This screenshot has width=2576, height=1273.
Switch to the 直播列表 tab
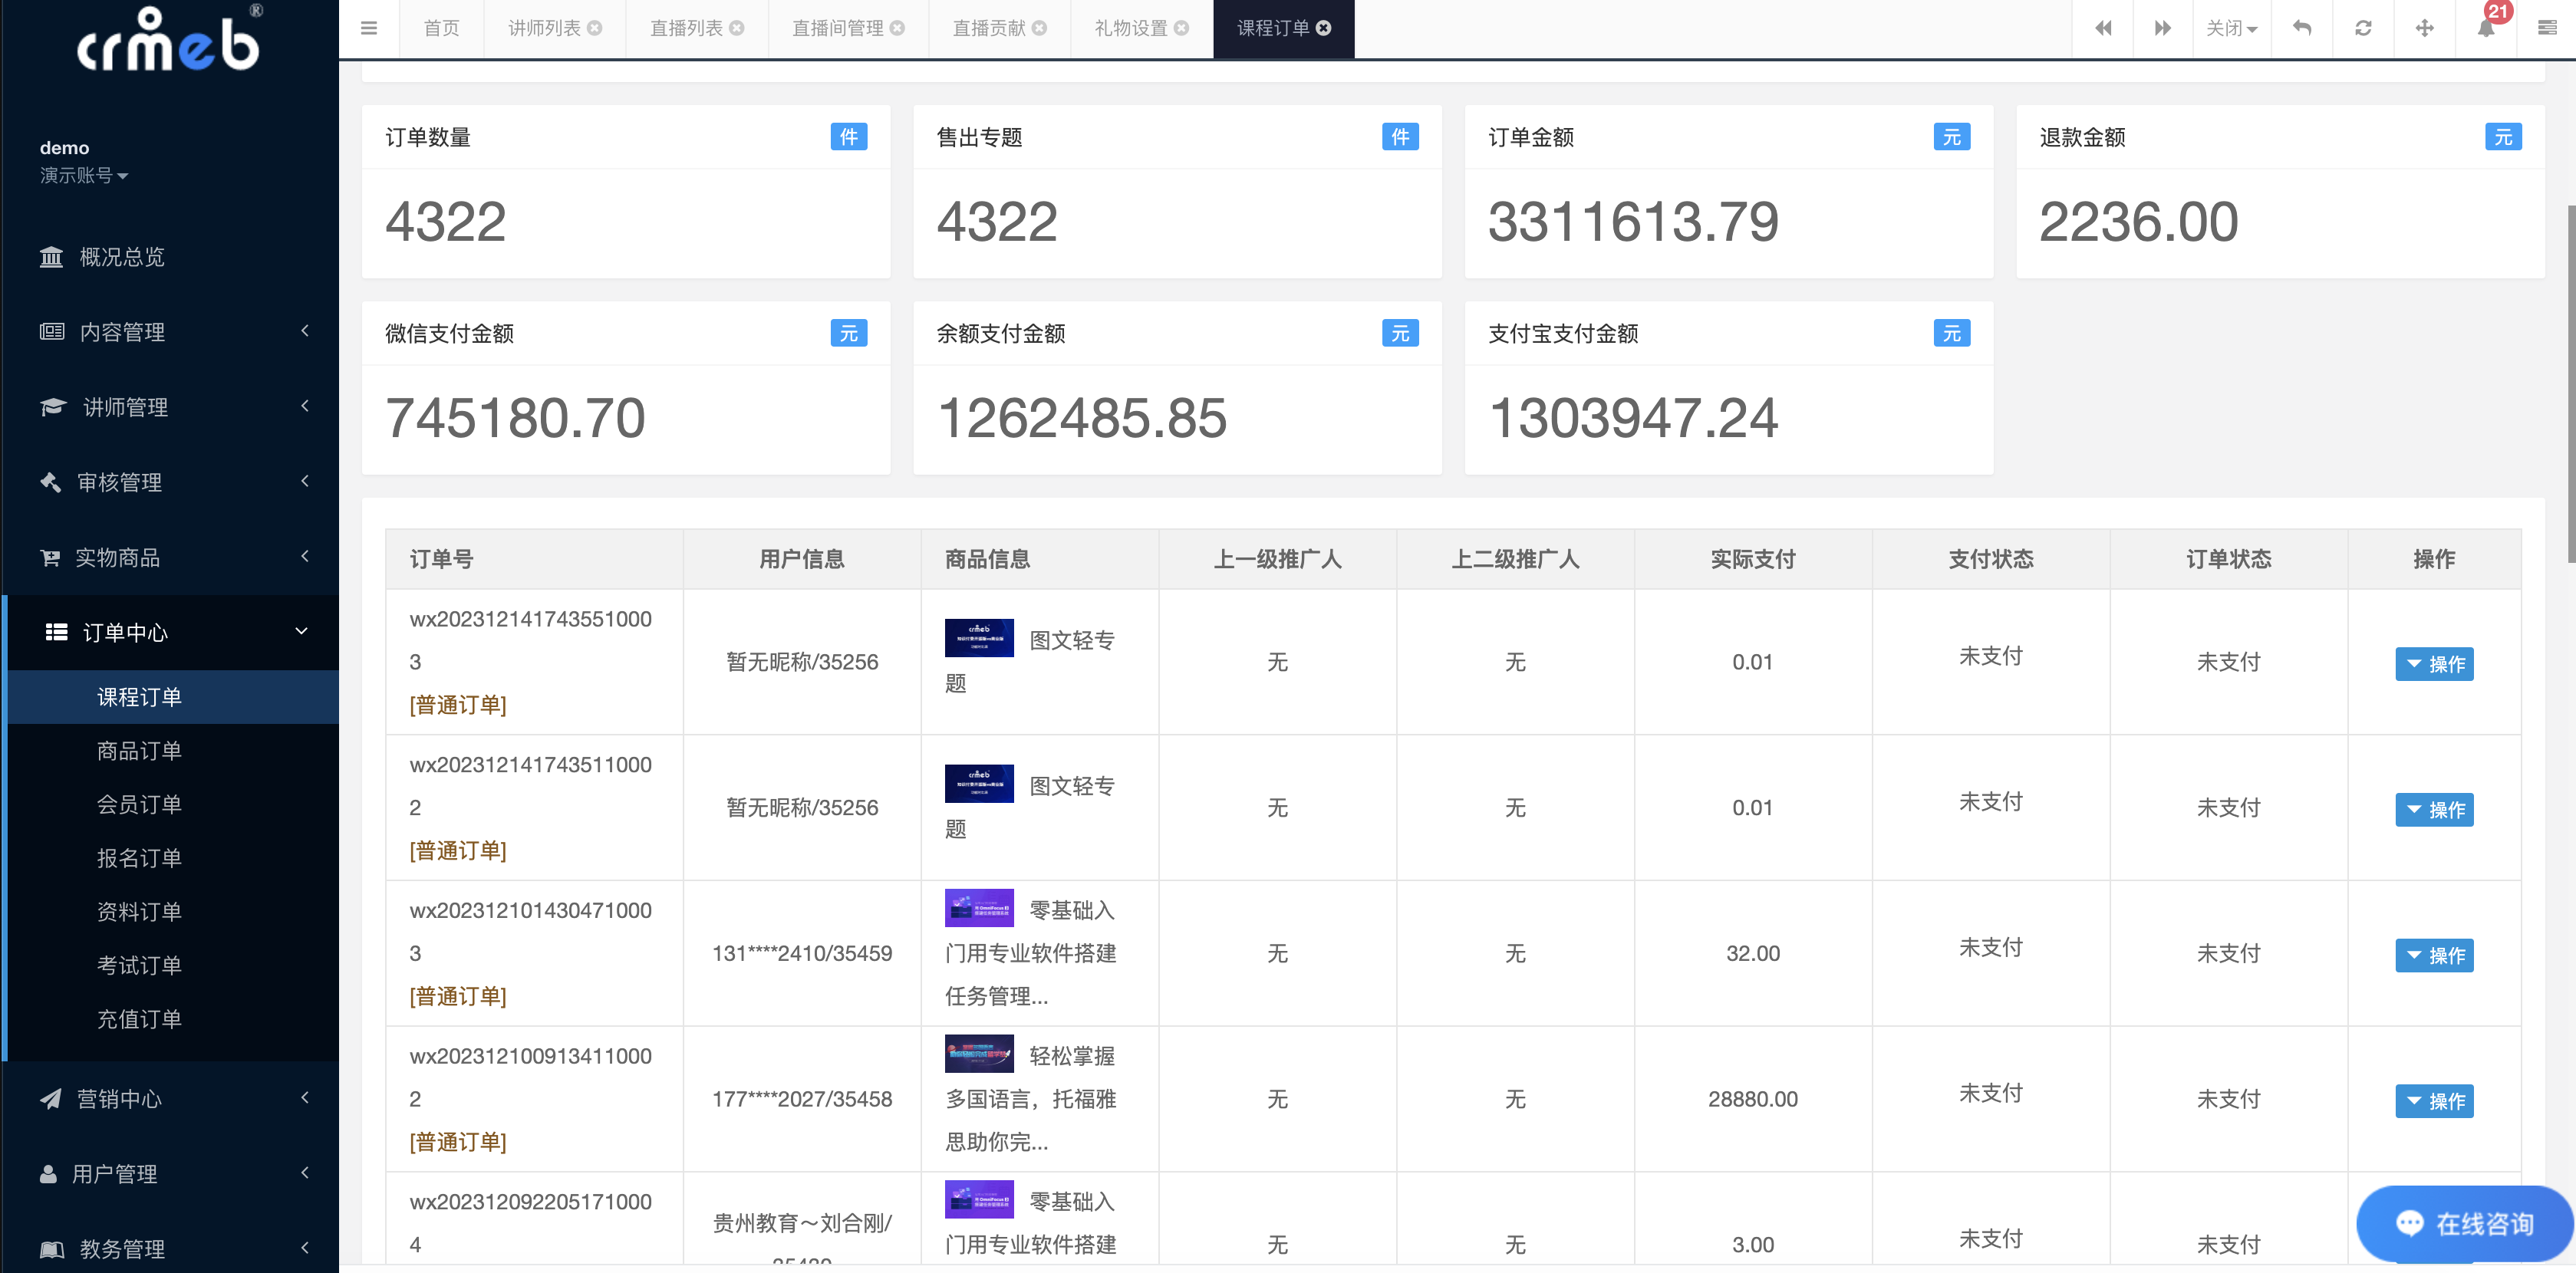tap(686, 28)
